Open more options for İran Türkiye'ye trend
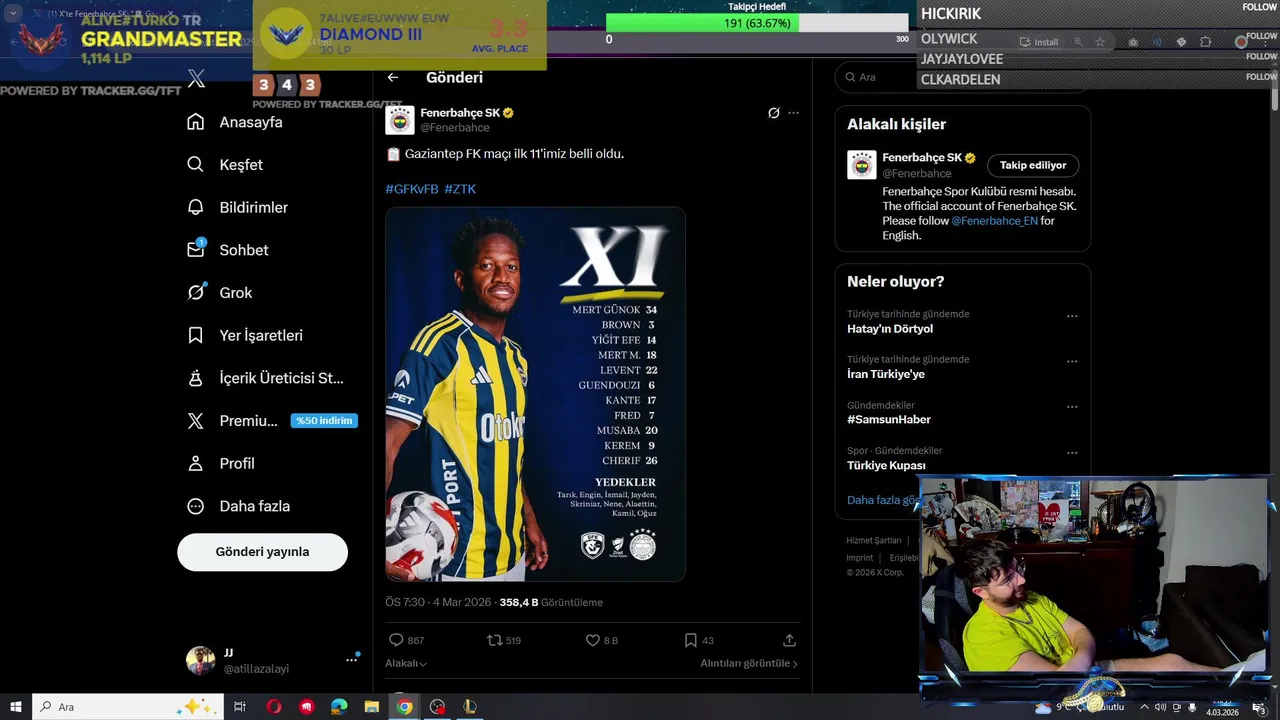This screenshot has width=1280, height=720. coord(1072,361)
